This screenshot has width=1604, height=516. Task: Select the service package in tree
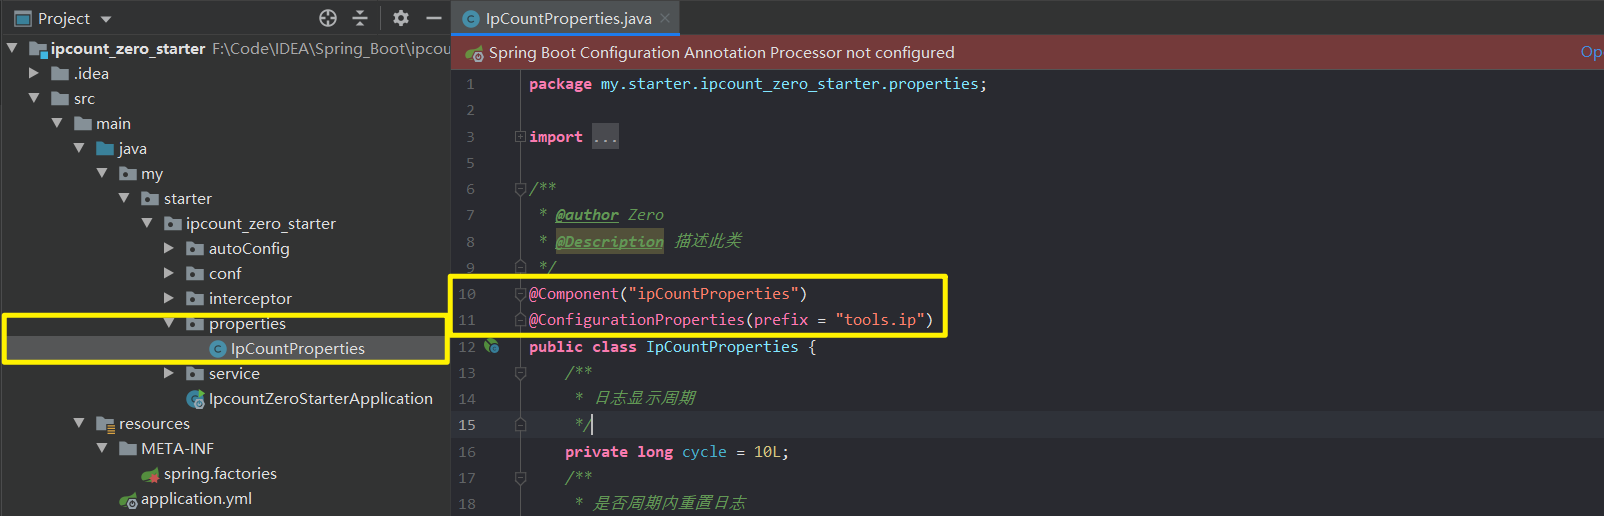point(234,374)
